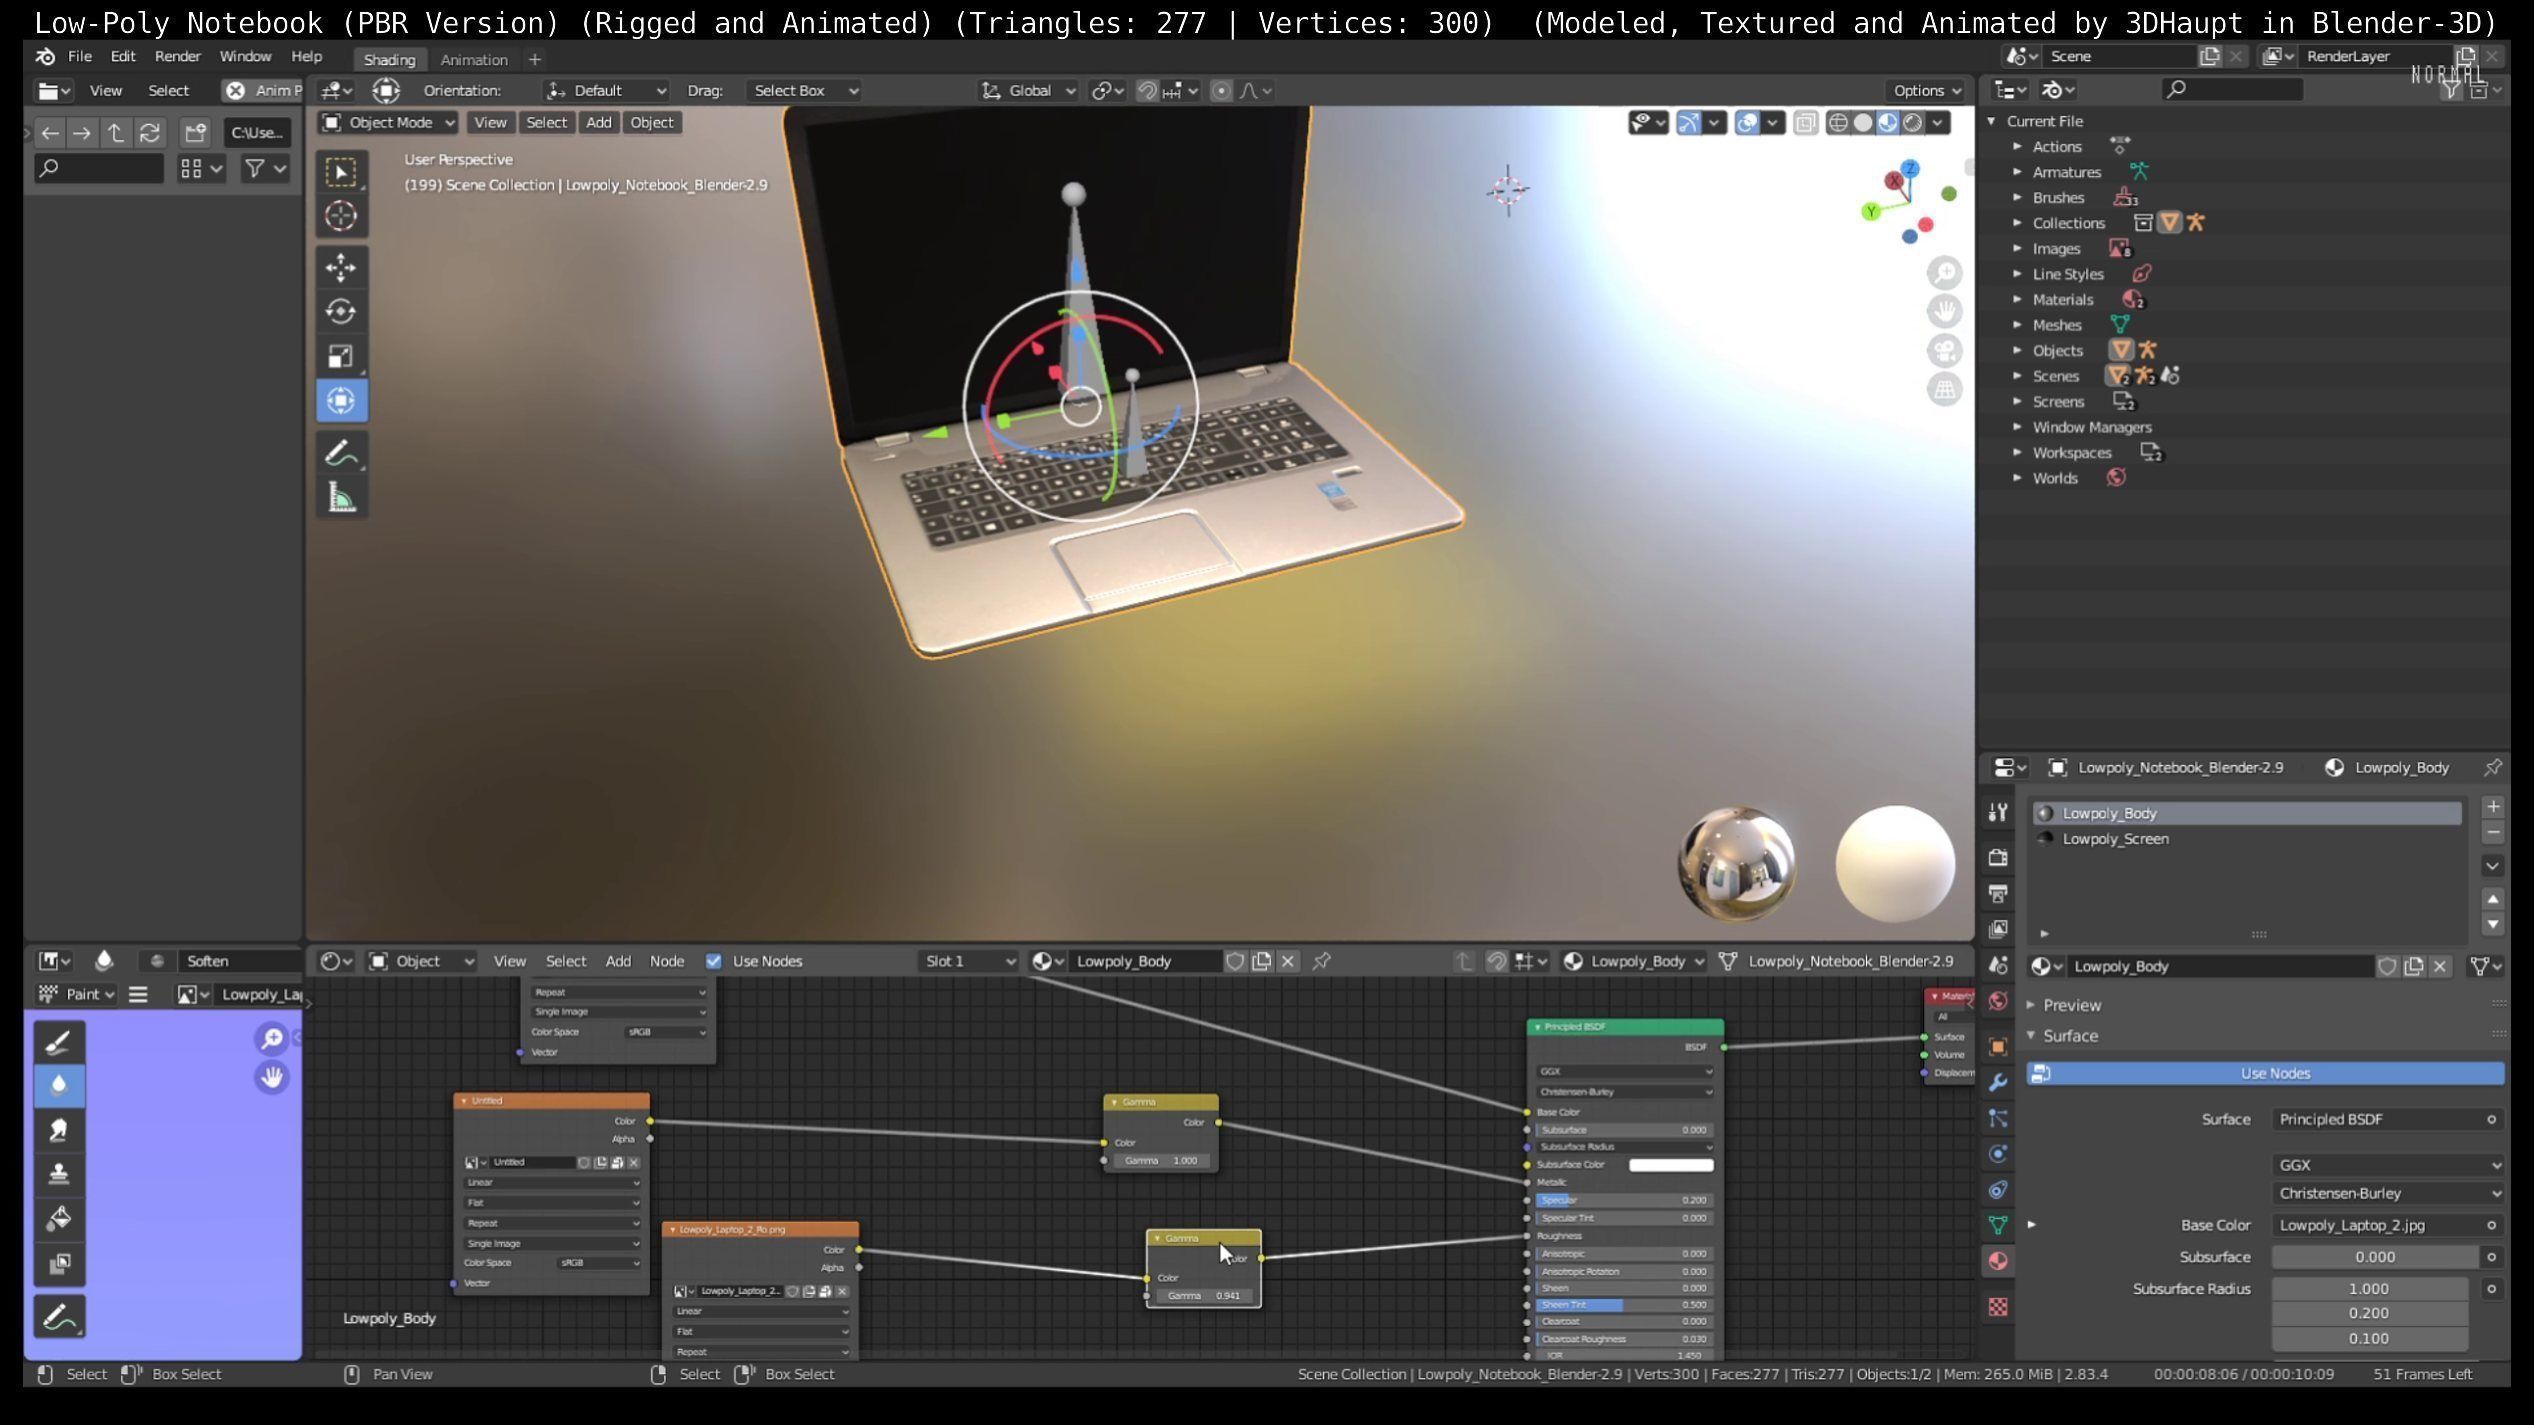The height and width of the screenshot is (1425, 2534).
Task: Switch to the Animation workspace tab
Action: (474, 59)
